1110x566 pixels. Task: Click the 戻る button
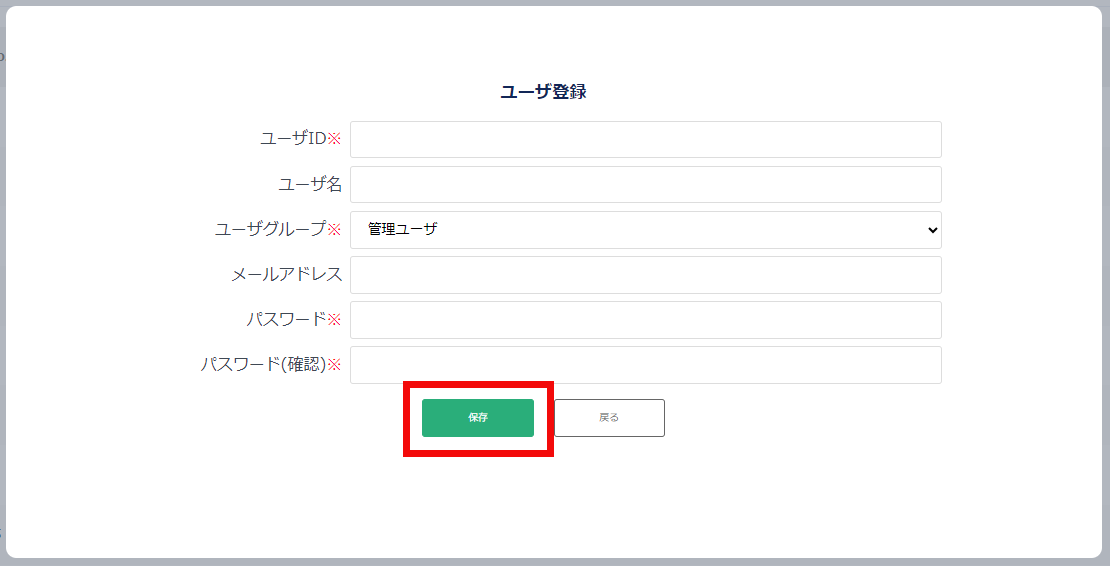[609, 417]
